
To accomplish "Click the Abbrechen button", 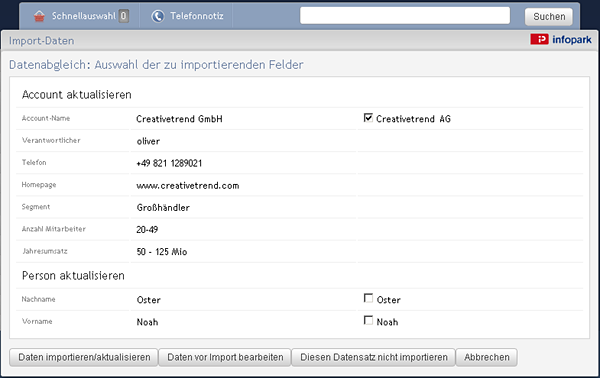I will 487,357.
